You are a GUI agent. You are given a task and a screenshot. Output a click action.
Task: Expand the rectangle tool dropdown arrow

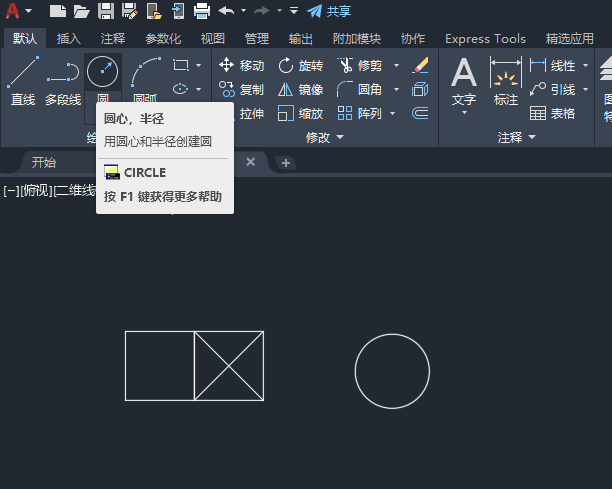coord(198,65)
